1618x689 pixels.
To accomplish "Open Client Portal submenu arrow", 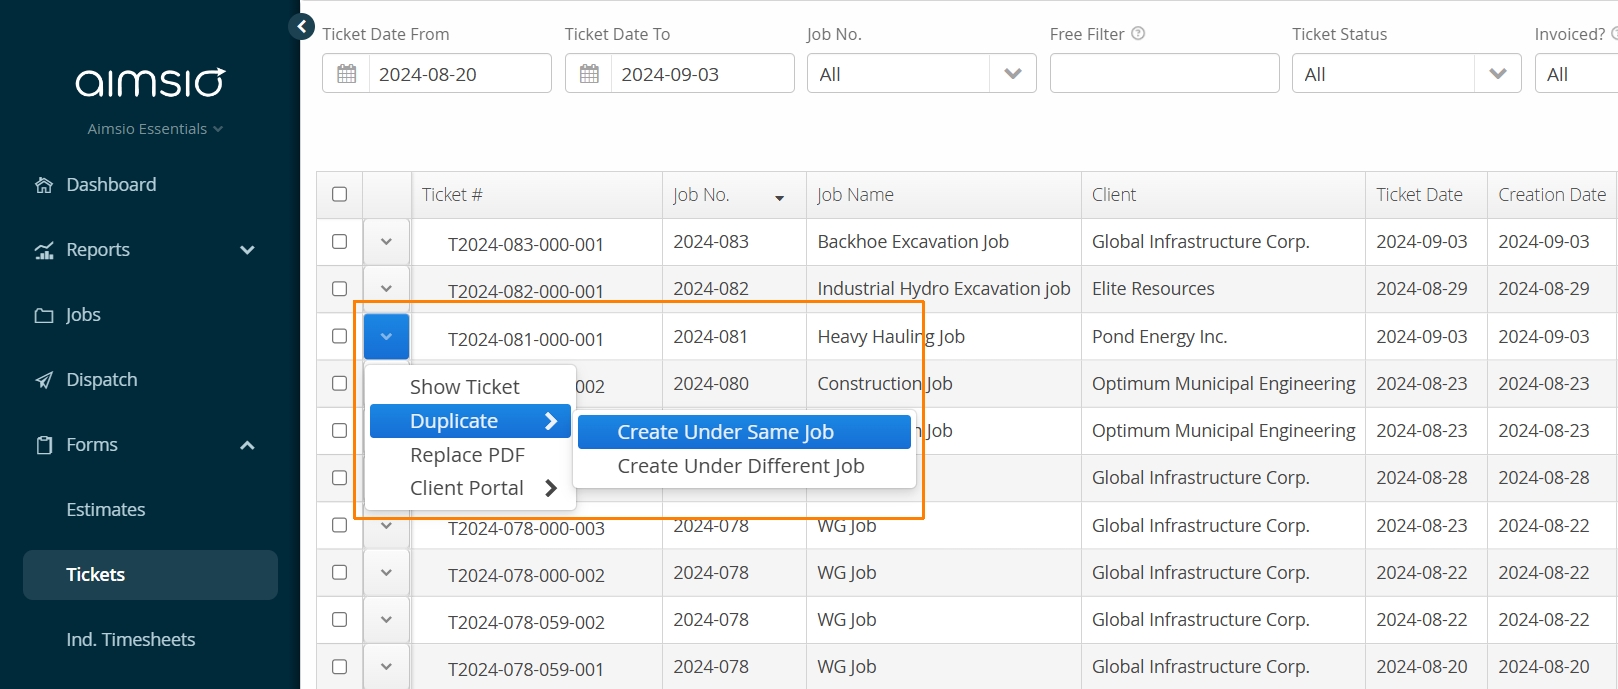I will pyautogui.click(x=551, y=488).
